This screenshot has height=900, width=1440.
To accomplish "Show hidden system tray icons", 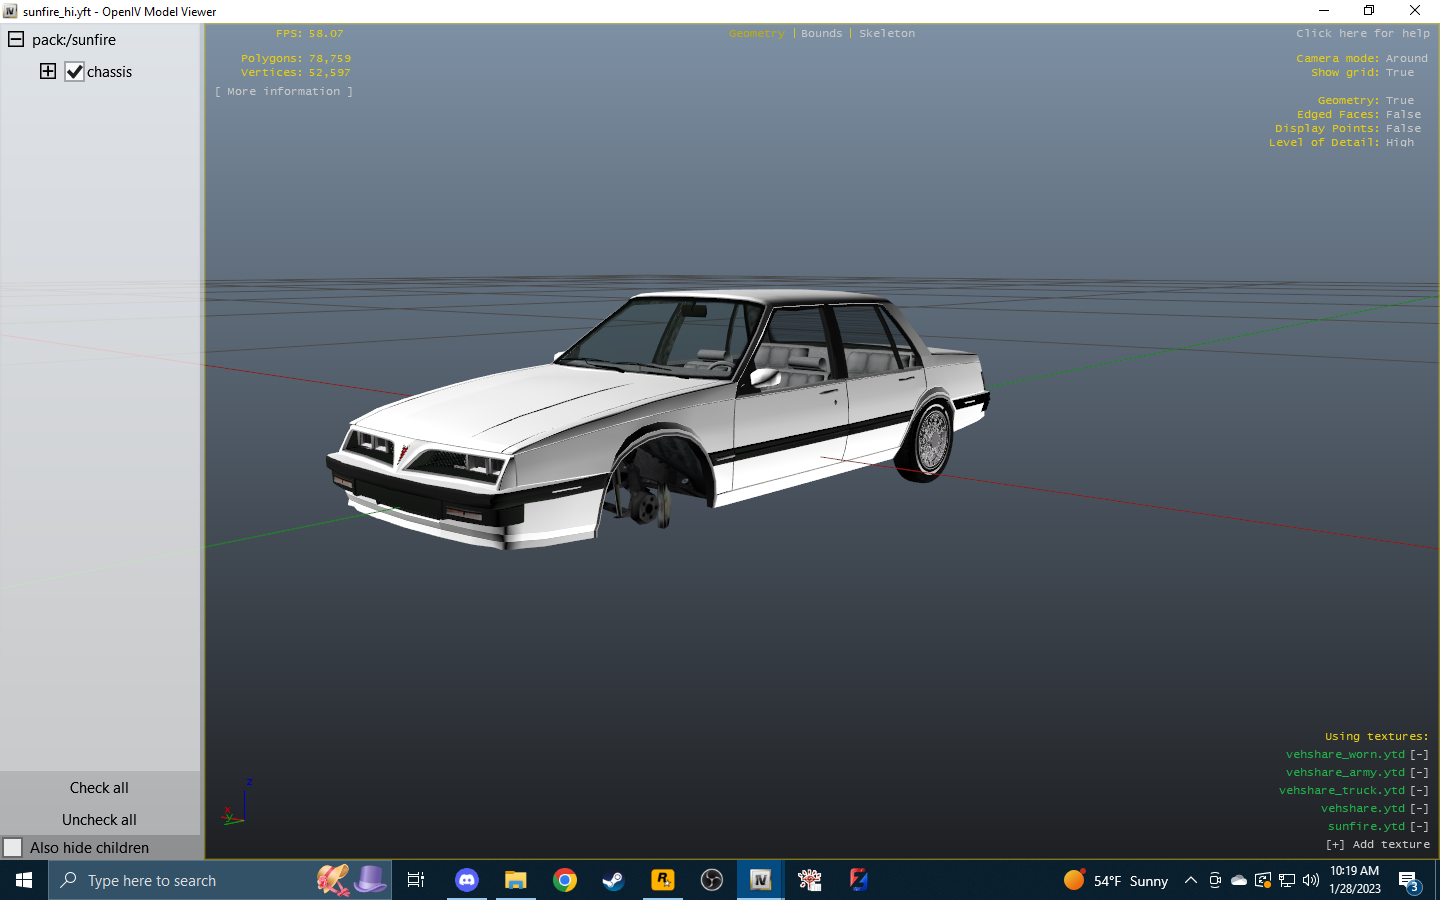I will click(1190, 880).
